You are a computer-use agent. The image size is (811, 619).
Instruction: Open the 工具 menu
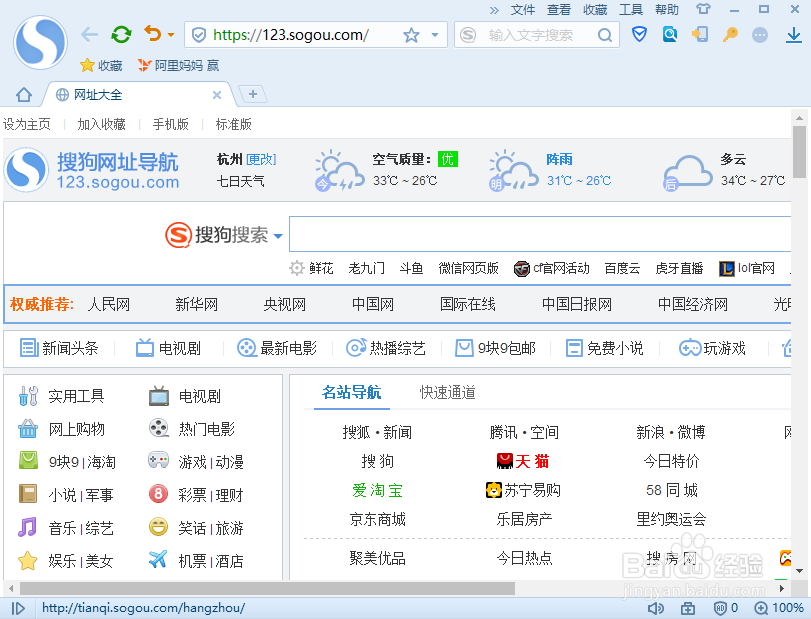631,10
